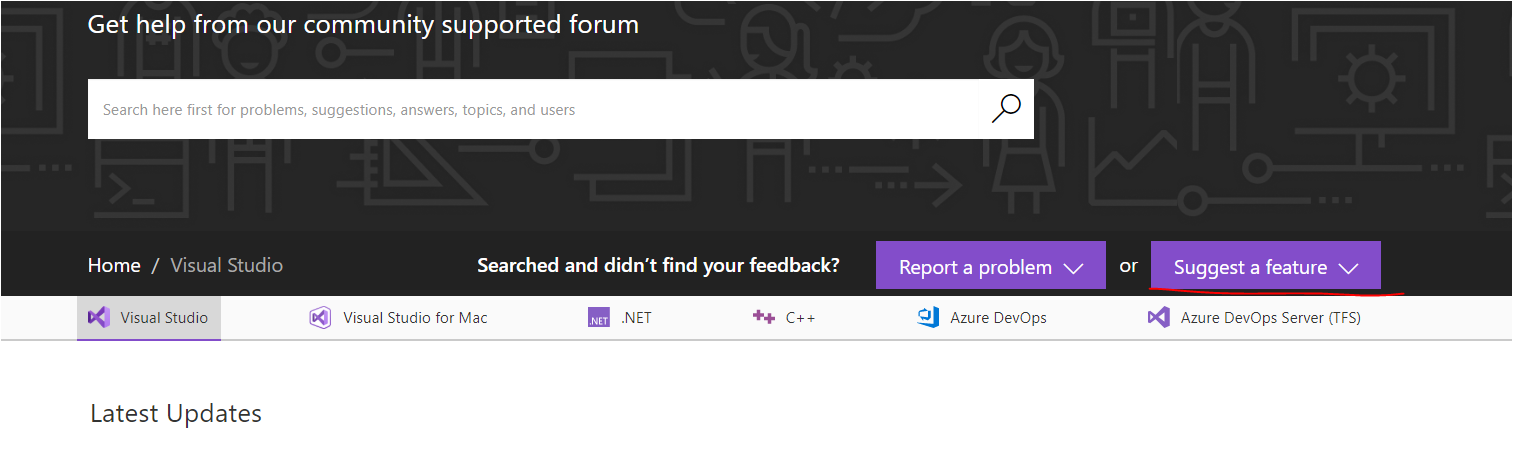Click the Azure DevOps Server (TFS) icon
This screenshot has width=1513, height=463.
coord(1158,318)
